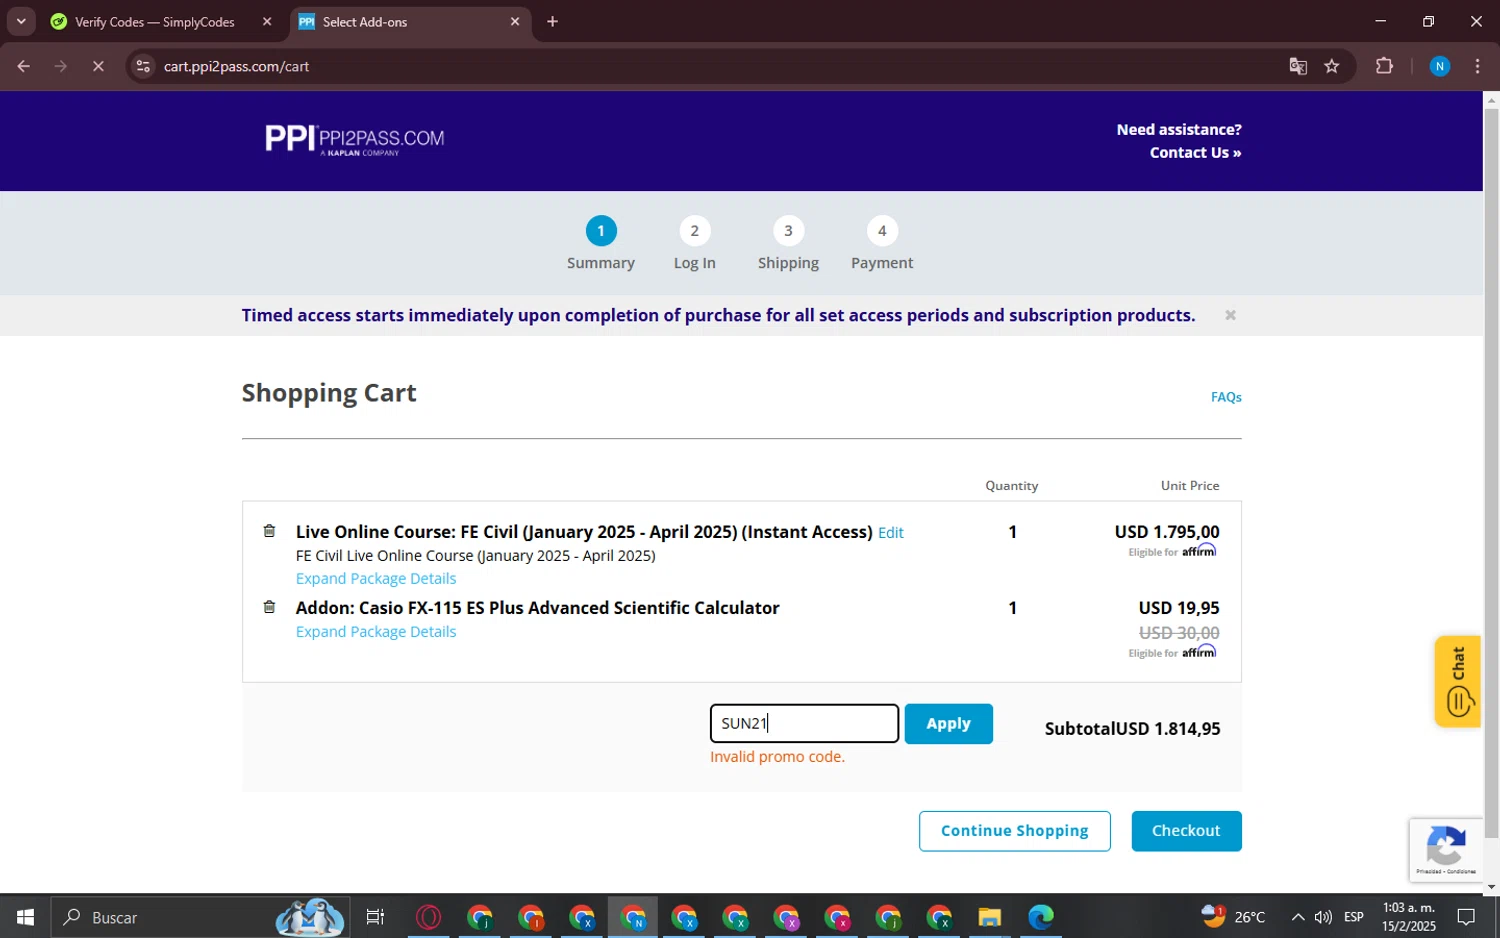
Task: Open the browser extensions menu
Action: click(x=1384, y=66)
